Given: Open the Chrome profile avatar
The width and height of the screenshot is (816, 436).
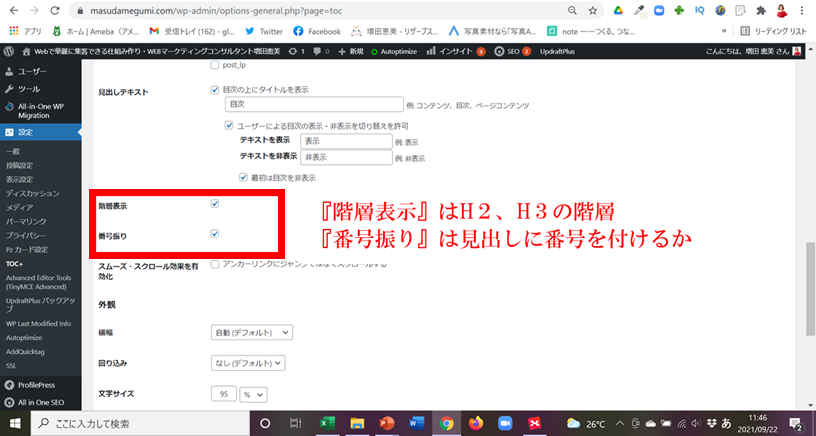Looking at the screenshot, I should tap(781, 10).
